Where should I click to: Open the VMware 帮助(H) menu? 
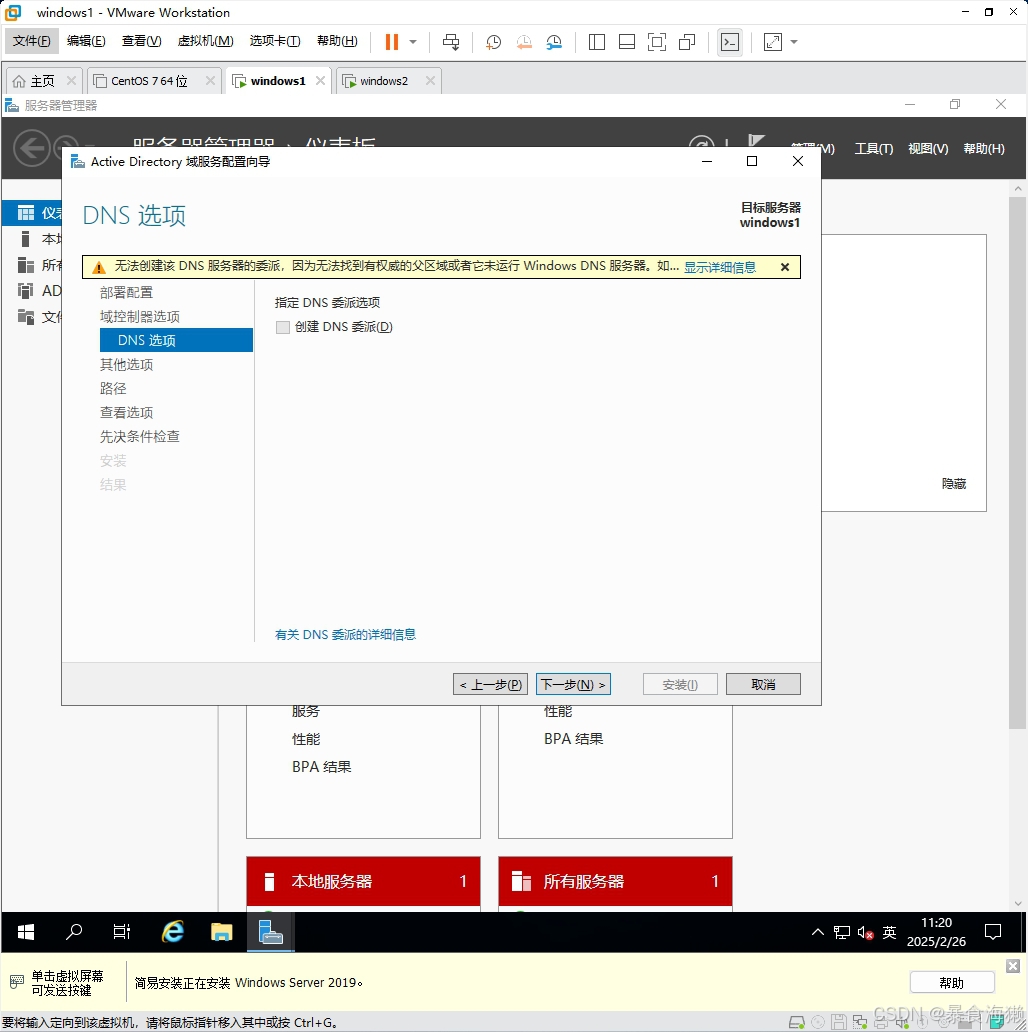pos(337,41)
